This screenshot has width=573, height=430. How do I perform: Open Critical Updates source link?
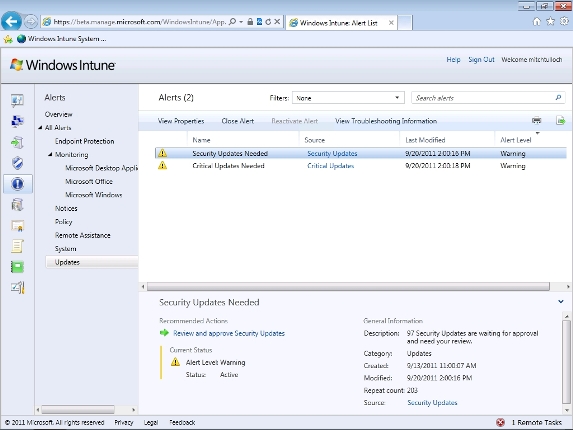pos(331,166)
